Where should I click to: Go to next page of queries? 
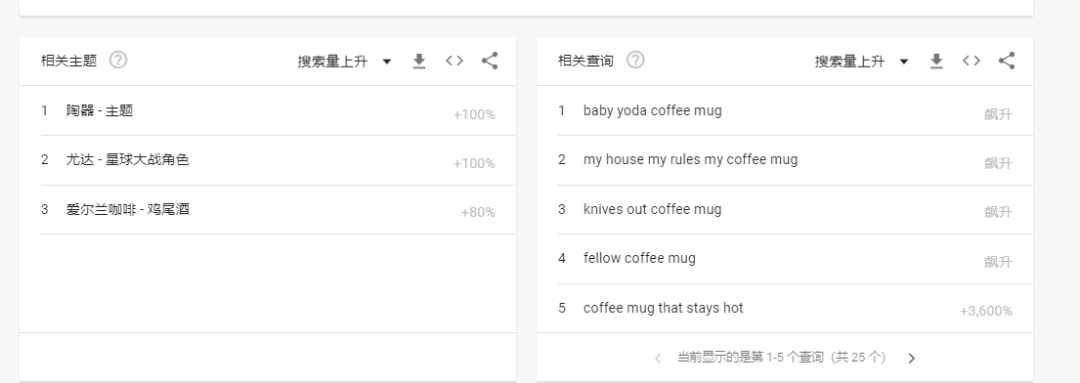(912, 358)
